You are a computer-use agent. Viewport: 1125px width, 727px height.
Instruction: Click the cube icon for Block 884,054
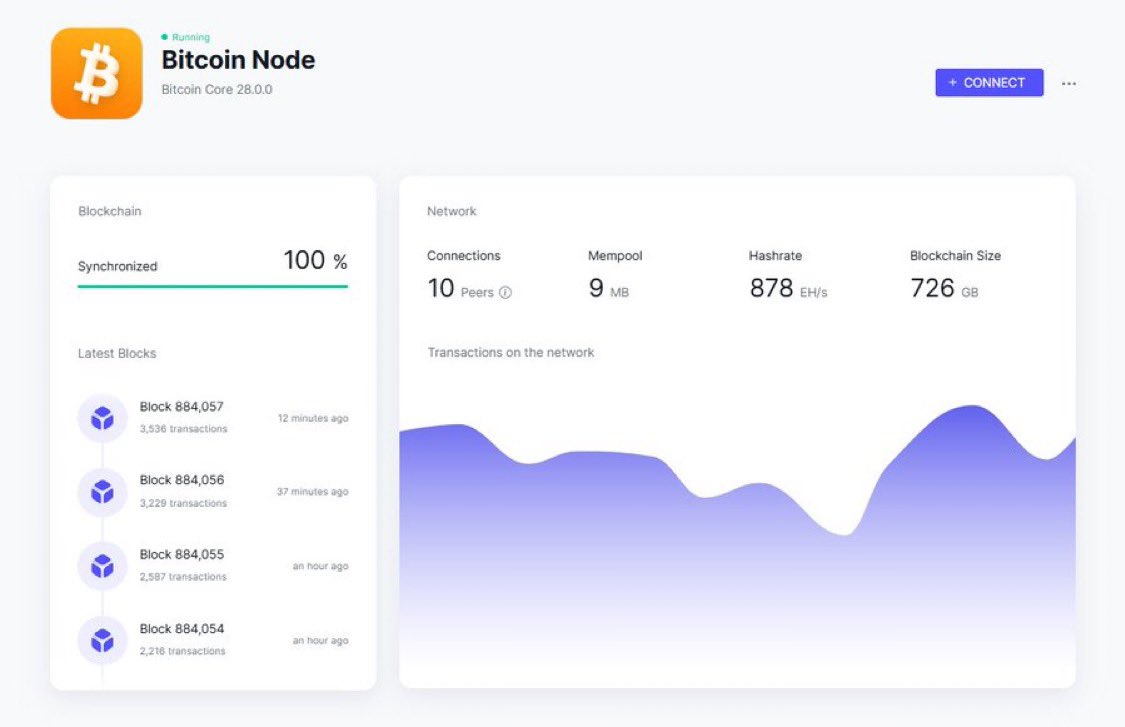tap(101, 640)
